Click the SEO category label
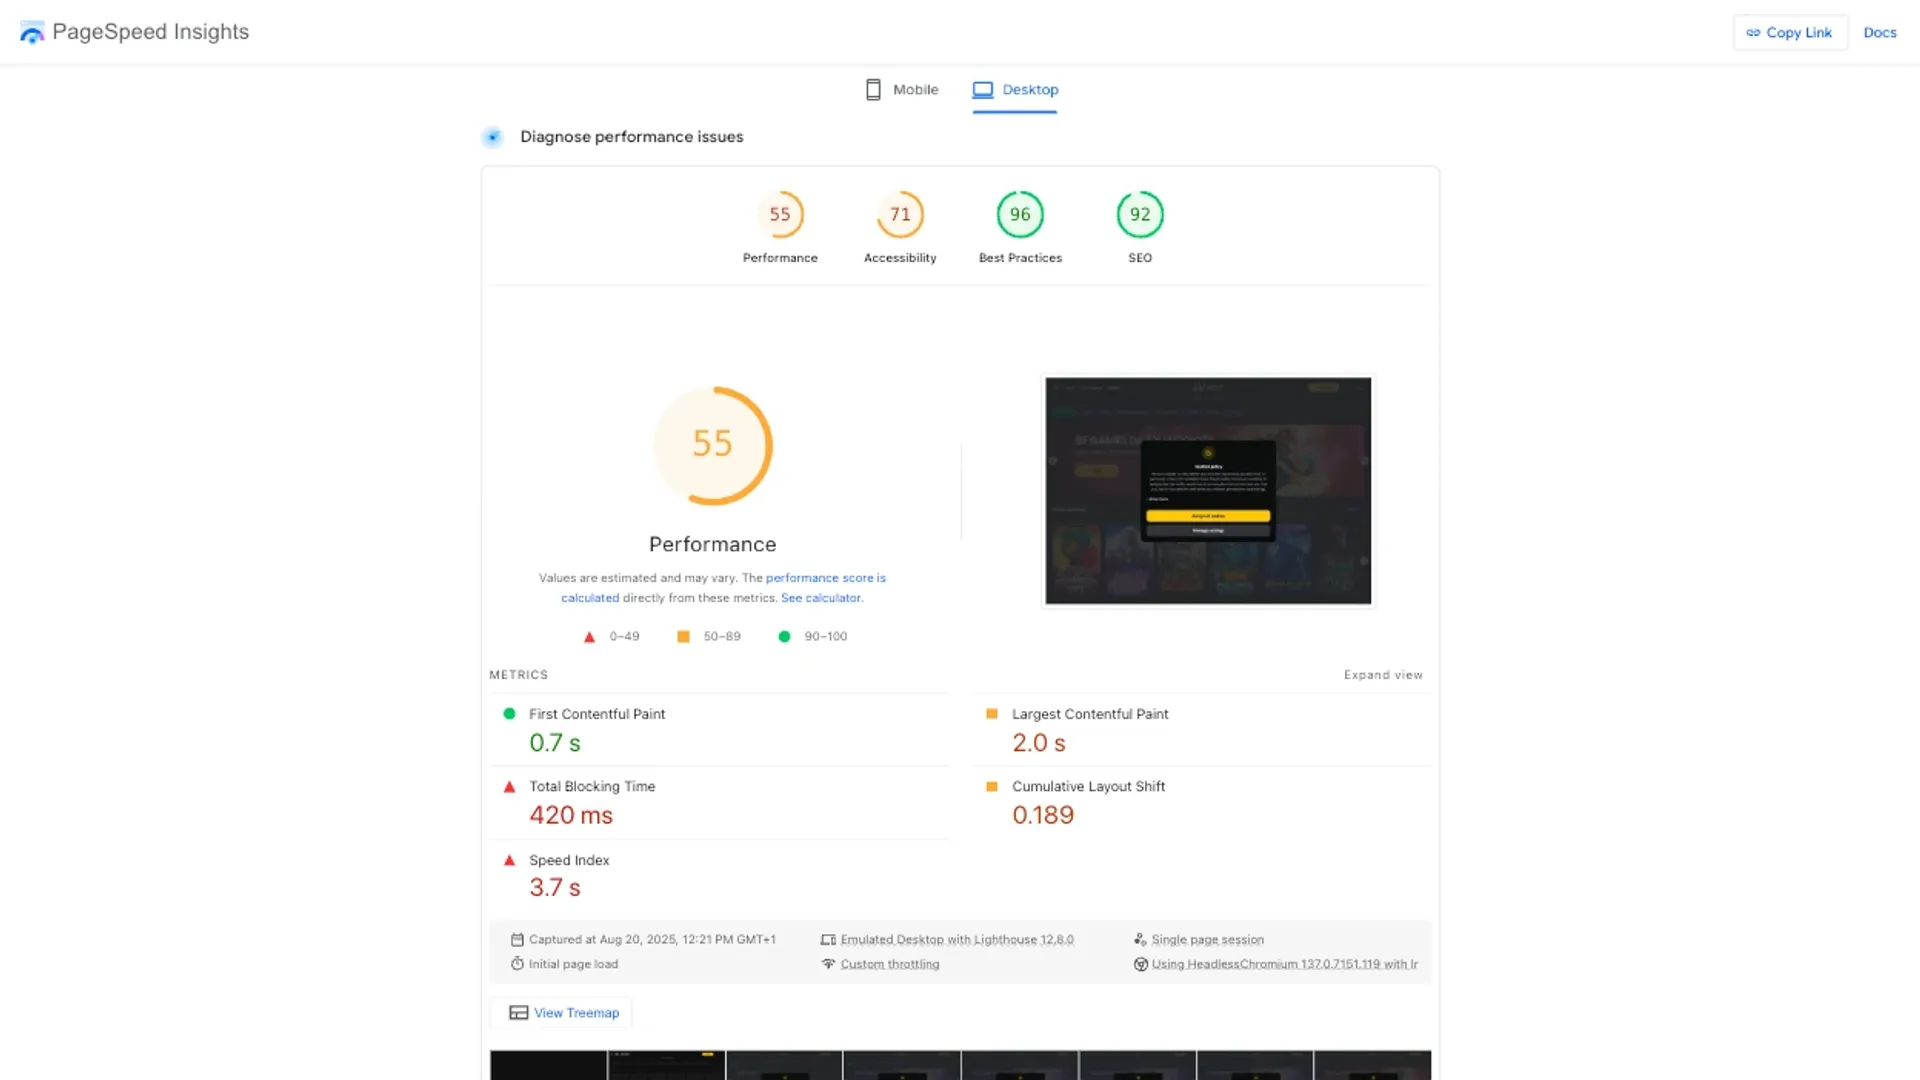 (x=1140, y=258)
